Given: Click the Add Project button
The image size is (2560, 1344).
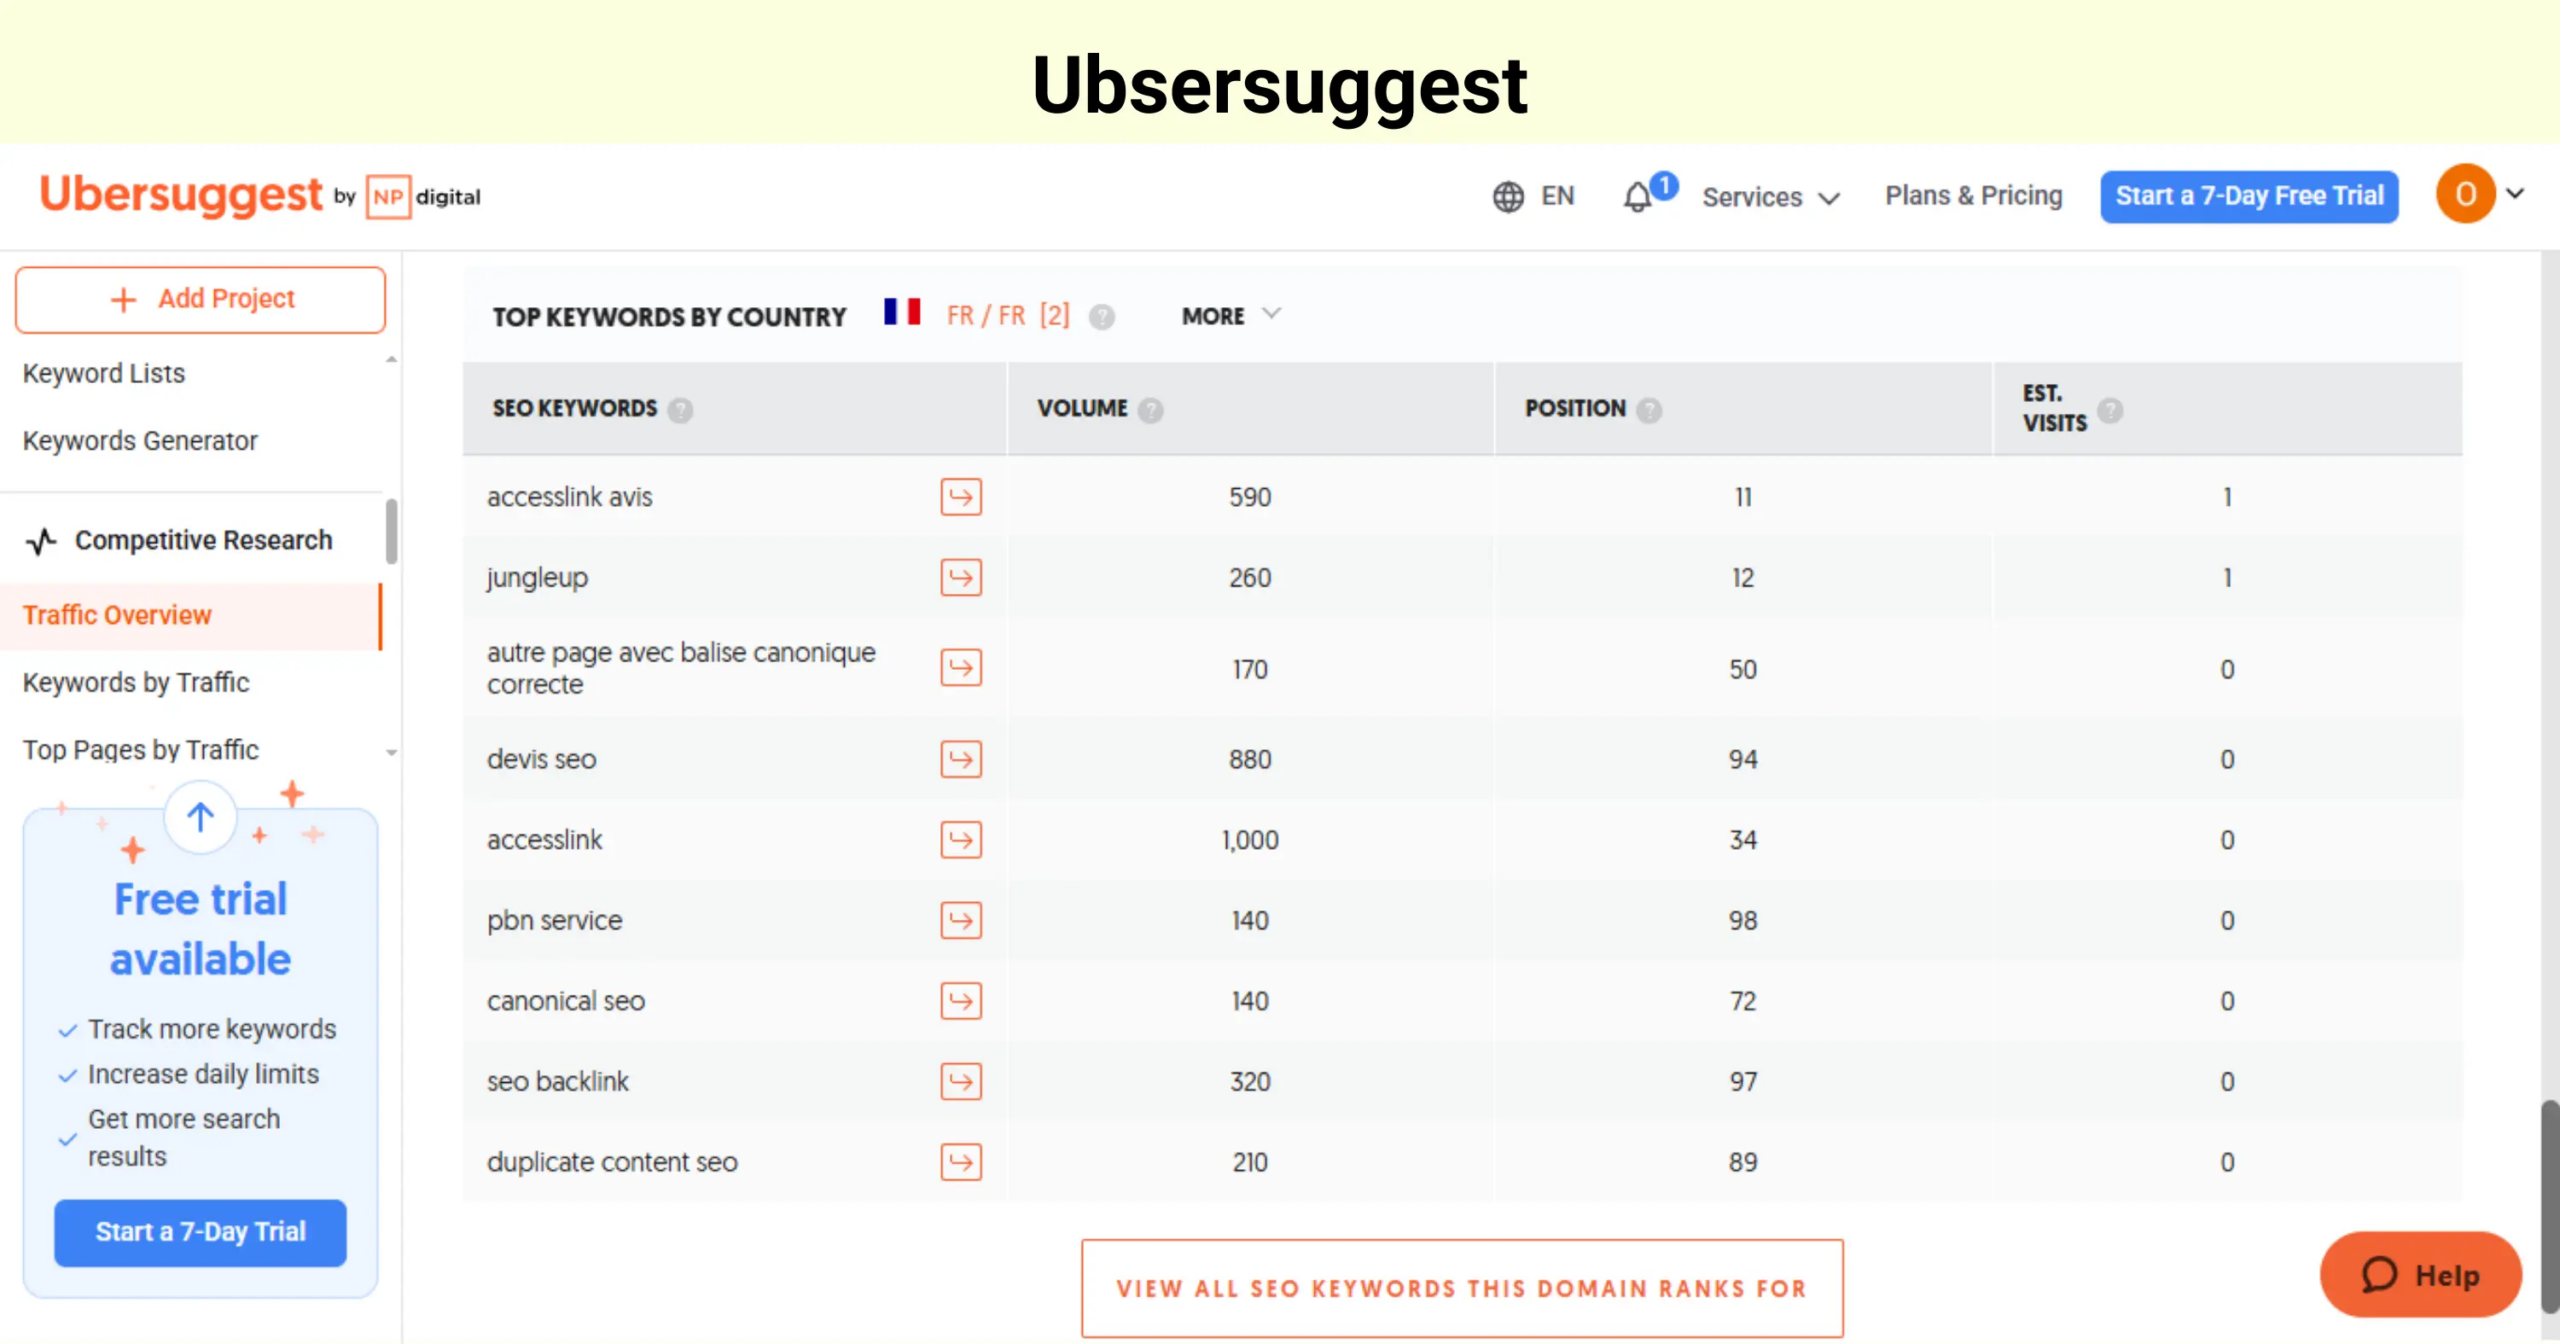Looking at the screenshot, I should tap(200, 299).
